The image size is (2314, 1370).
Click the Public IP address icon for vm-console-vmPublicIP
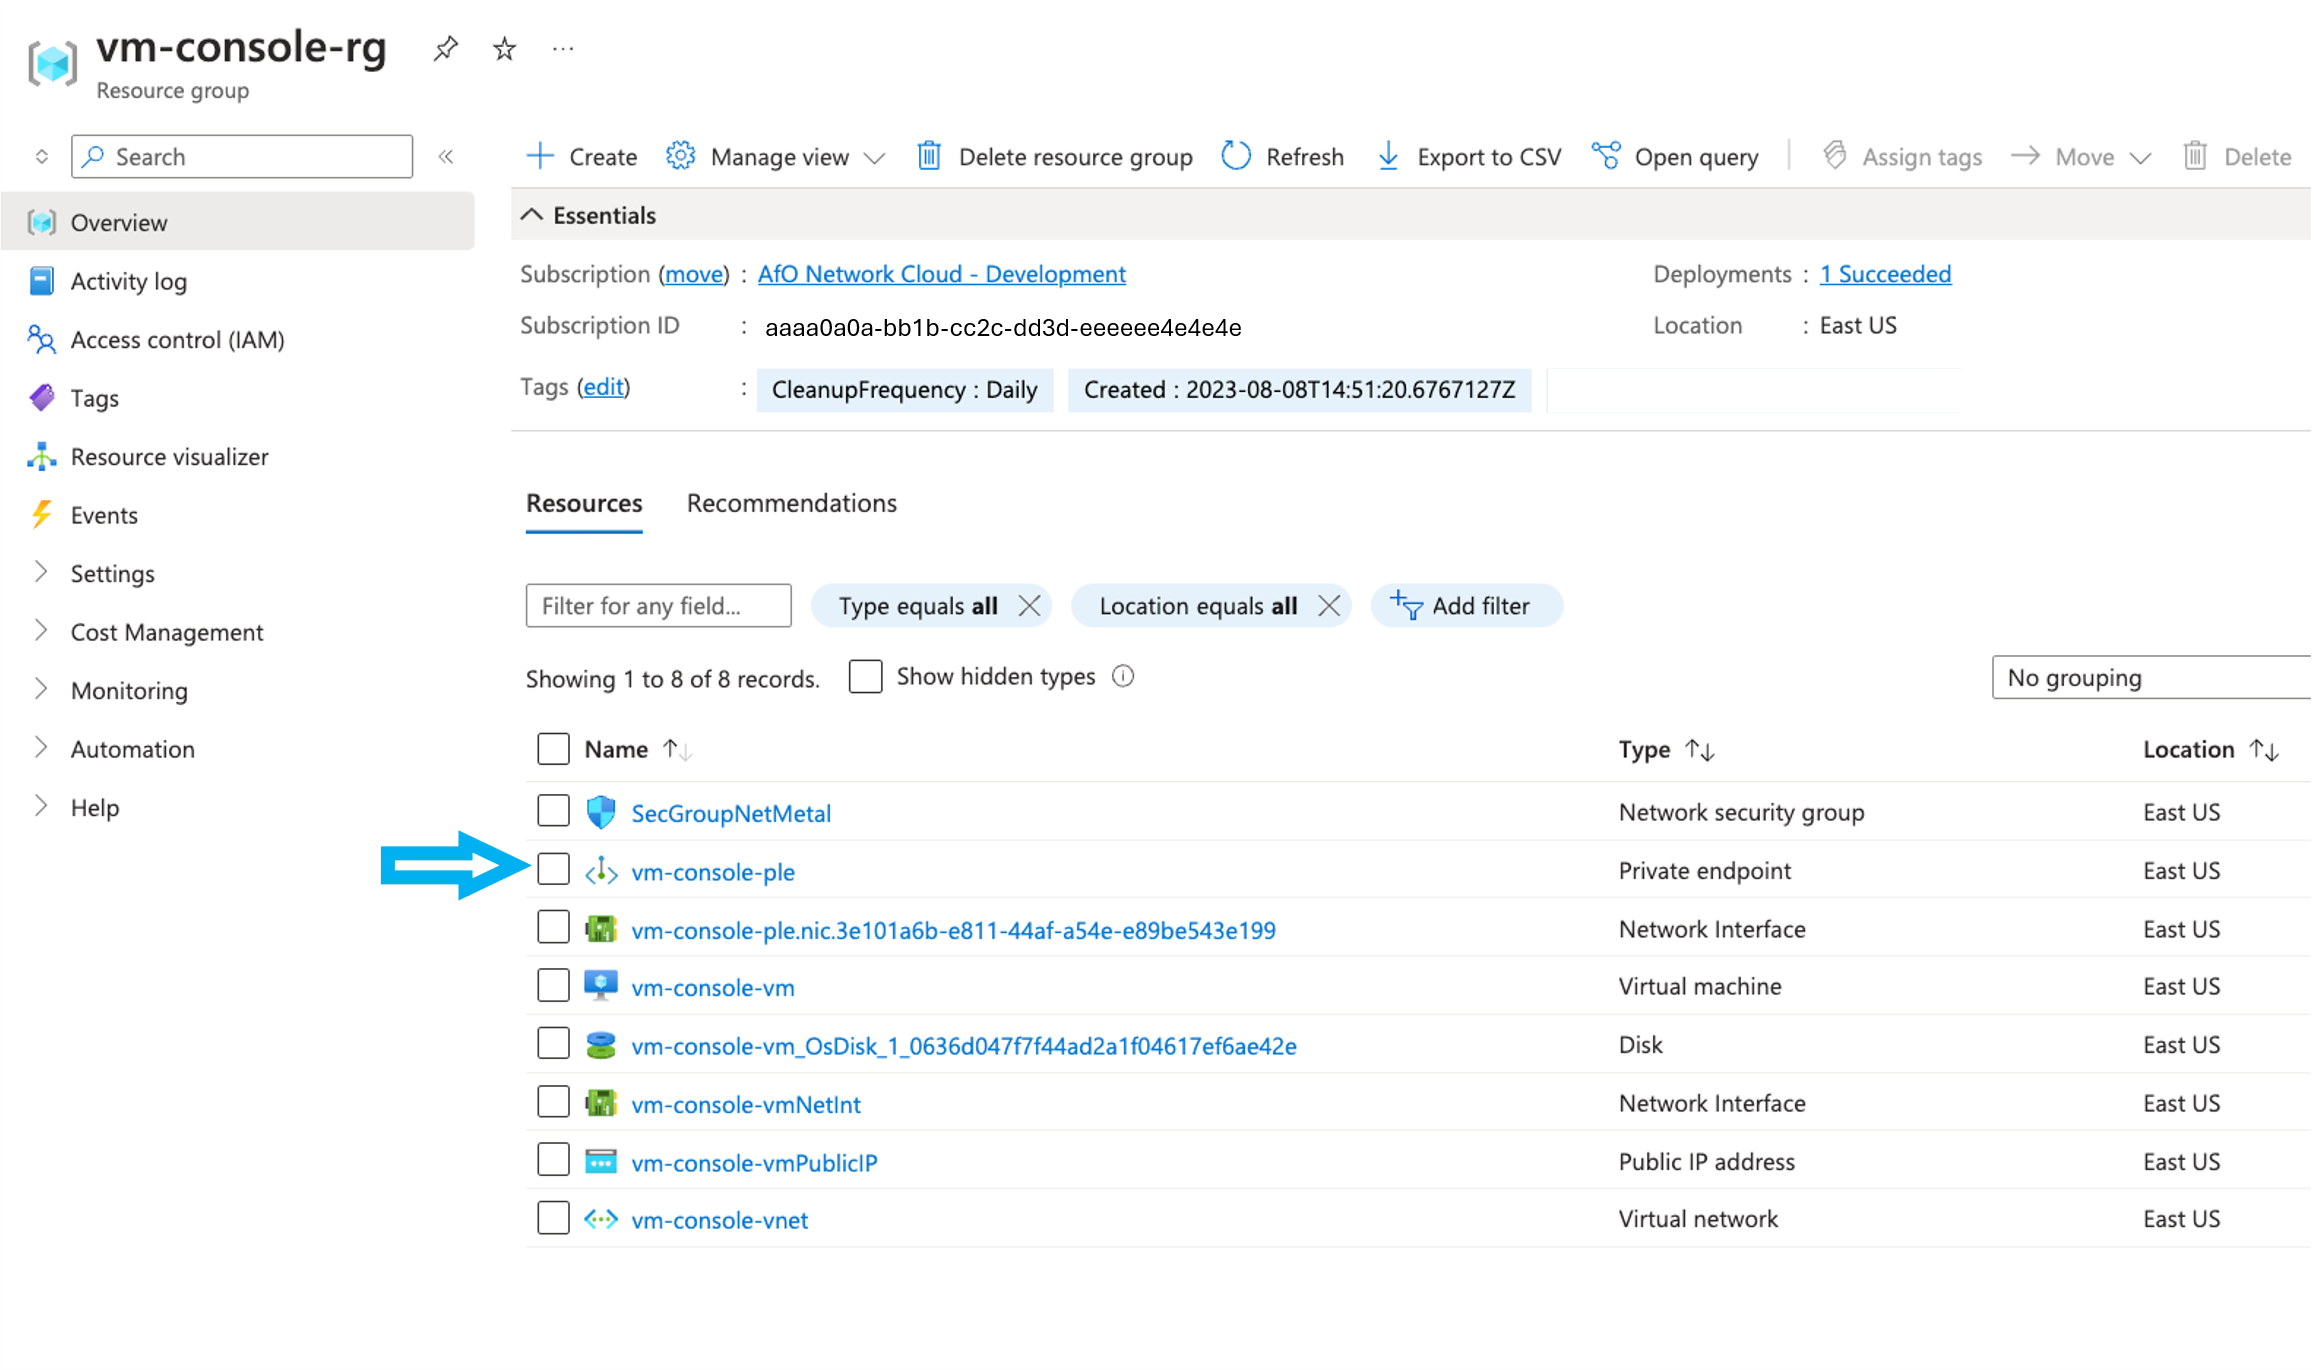tap(598, 1161)
